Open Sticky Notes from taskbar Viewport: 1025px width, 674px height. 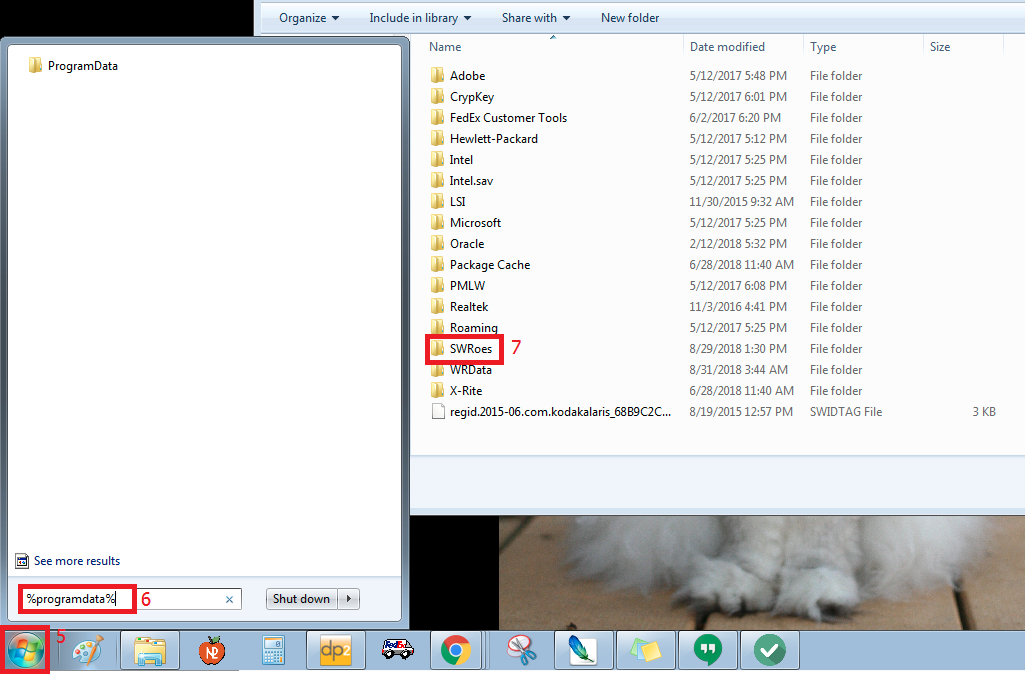pyautogui.click(x=645, y=651)
